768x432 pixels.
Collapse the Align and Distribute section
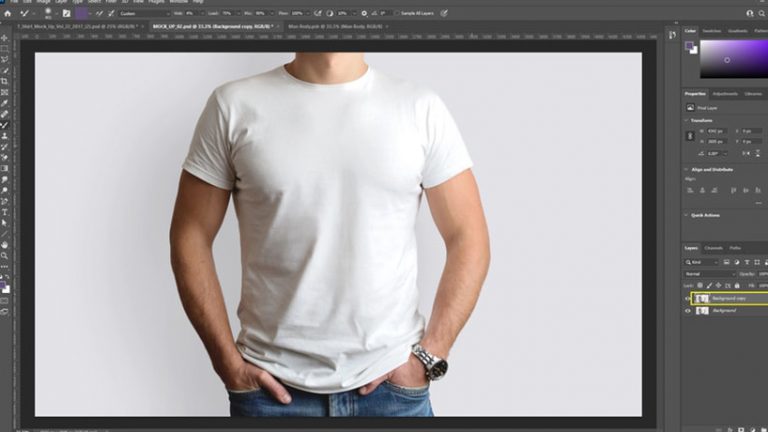686,169
